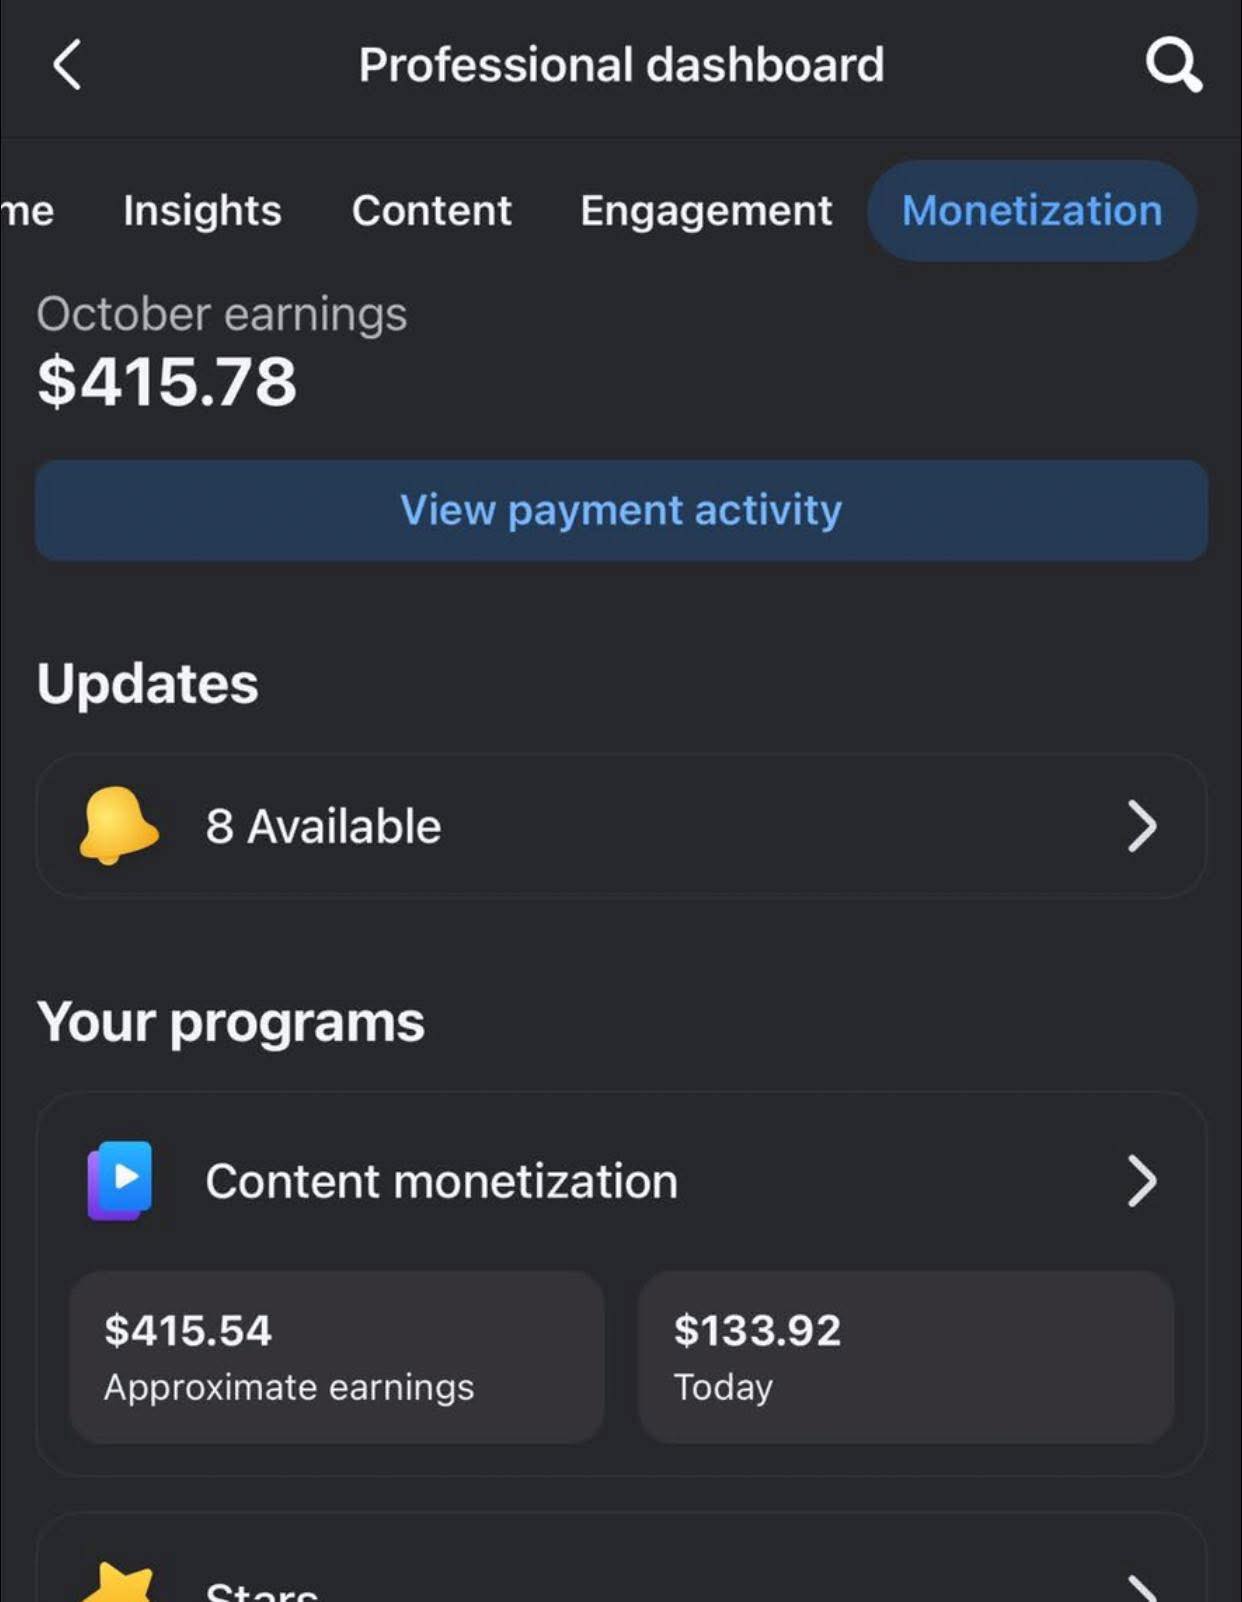
Task: Tap the yellow bell updates icon
Action: click(x=118, y=825)
